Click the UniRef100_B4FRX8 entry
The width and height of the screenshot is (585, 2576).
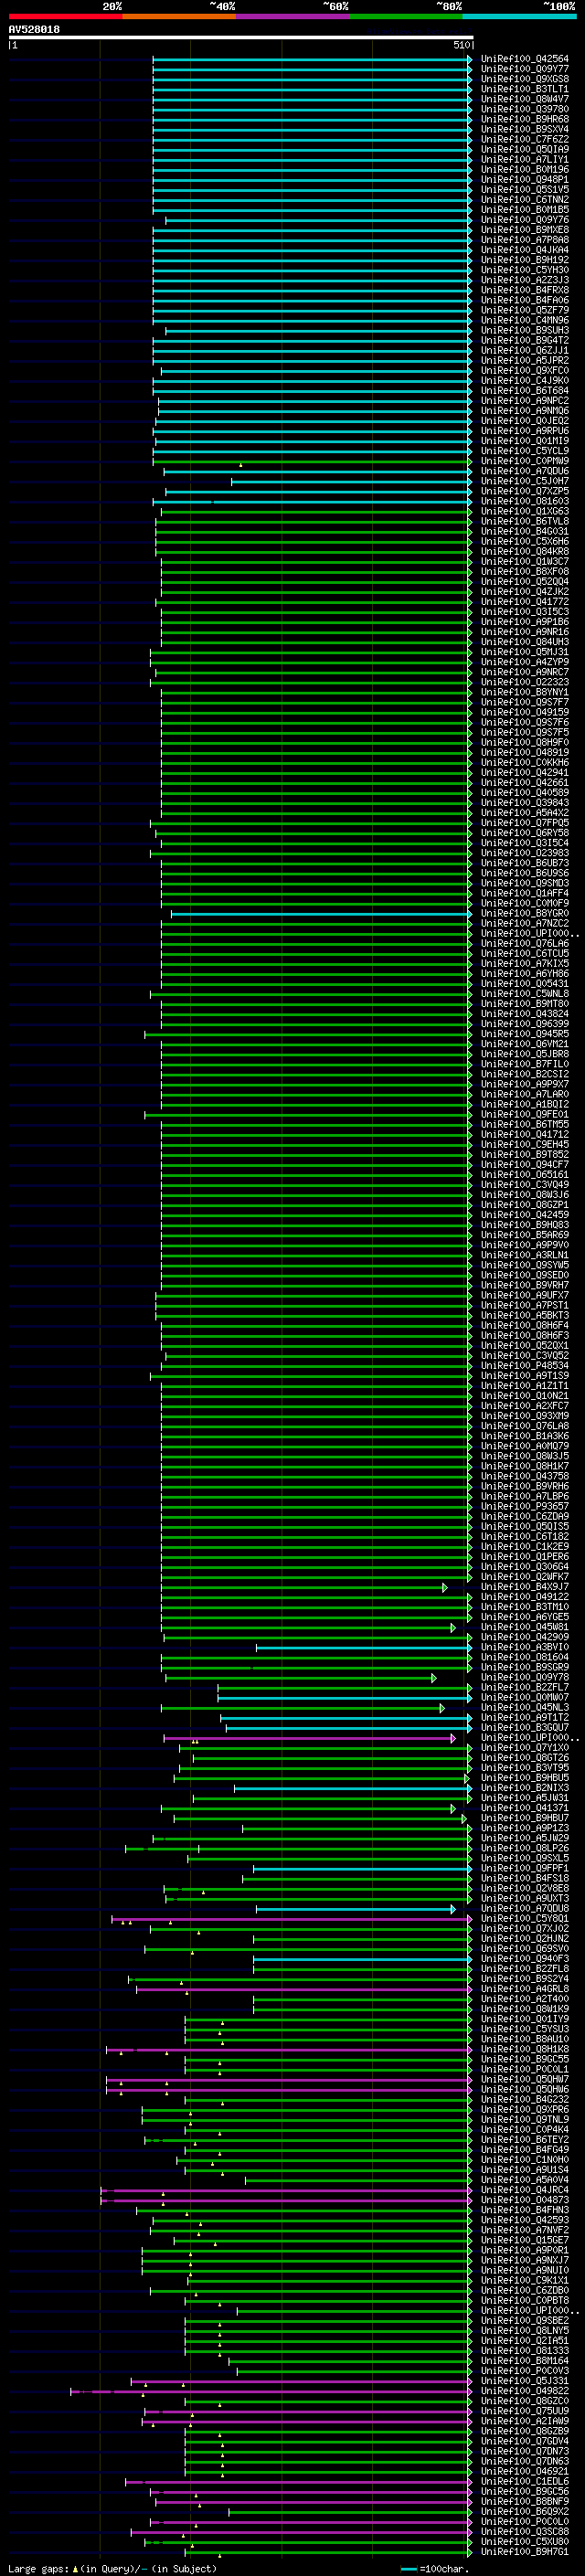point(524,290)
